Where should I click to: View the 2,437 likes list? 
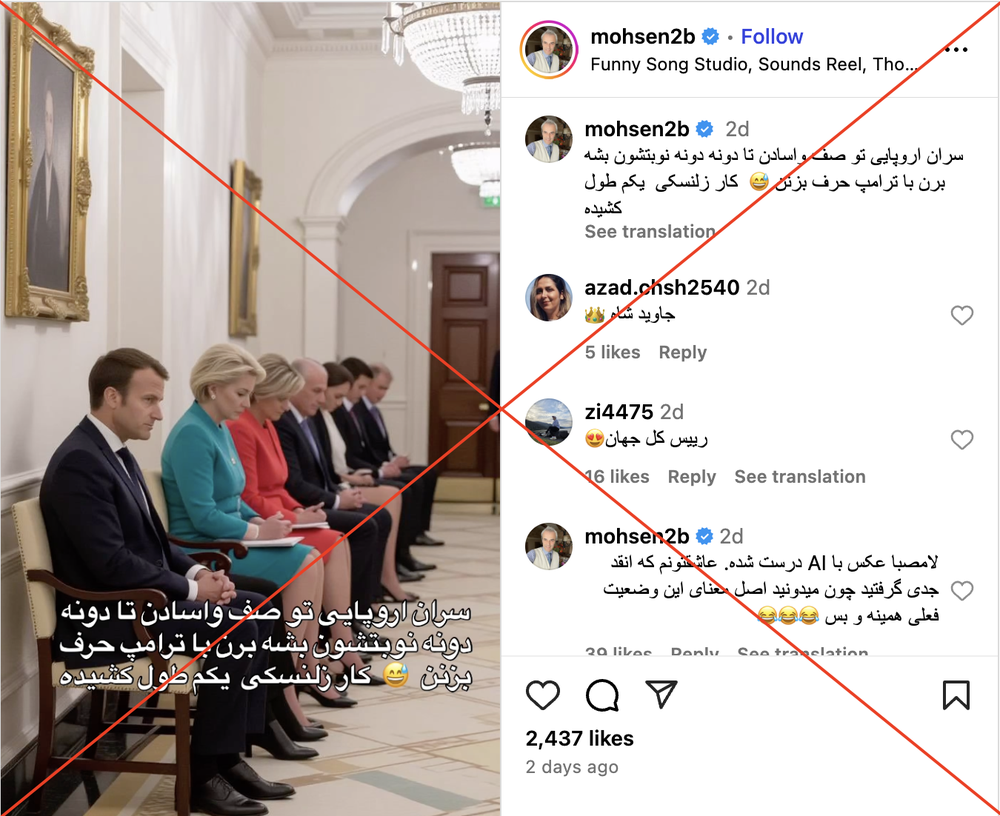pyautogui.click(x=579, y=738)
